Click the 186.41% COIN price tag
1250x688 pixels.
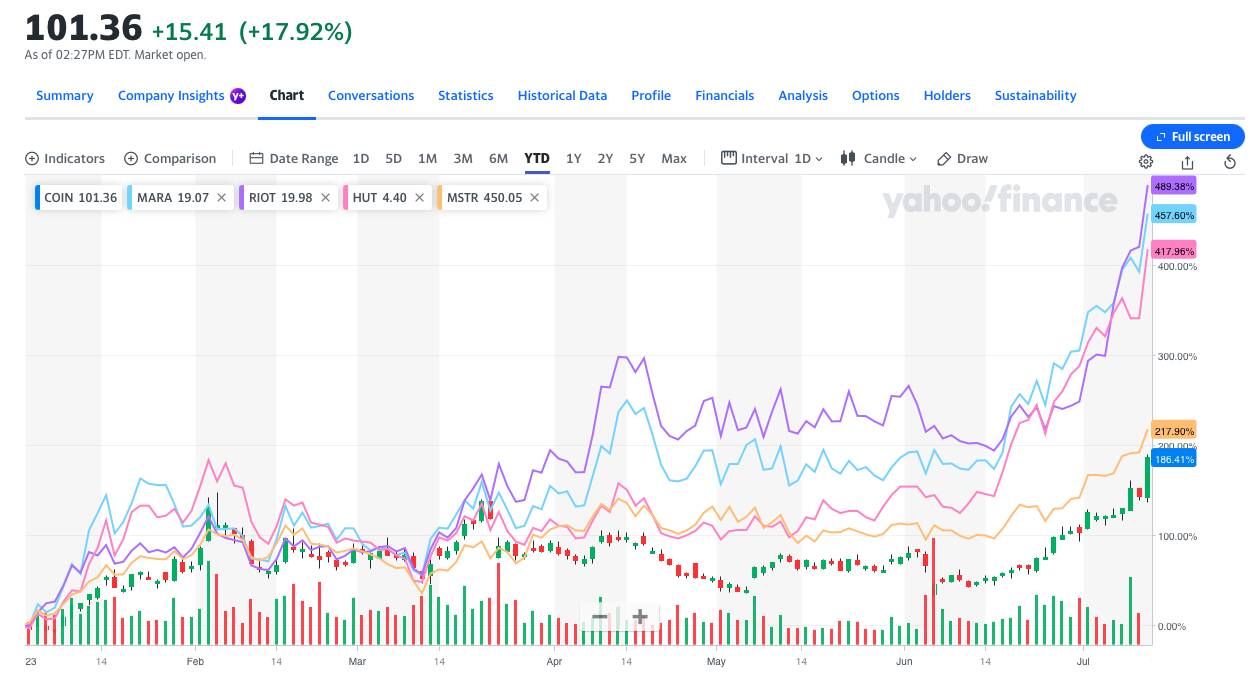[x=1174, y=459]
